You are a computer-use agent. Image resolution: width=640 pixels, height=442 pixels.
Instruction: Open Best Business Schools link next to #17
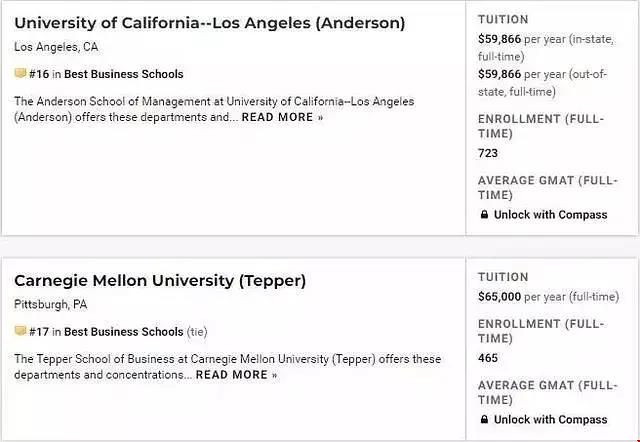click(x=124, y=332)
